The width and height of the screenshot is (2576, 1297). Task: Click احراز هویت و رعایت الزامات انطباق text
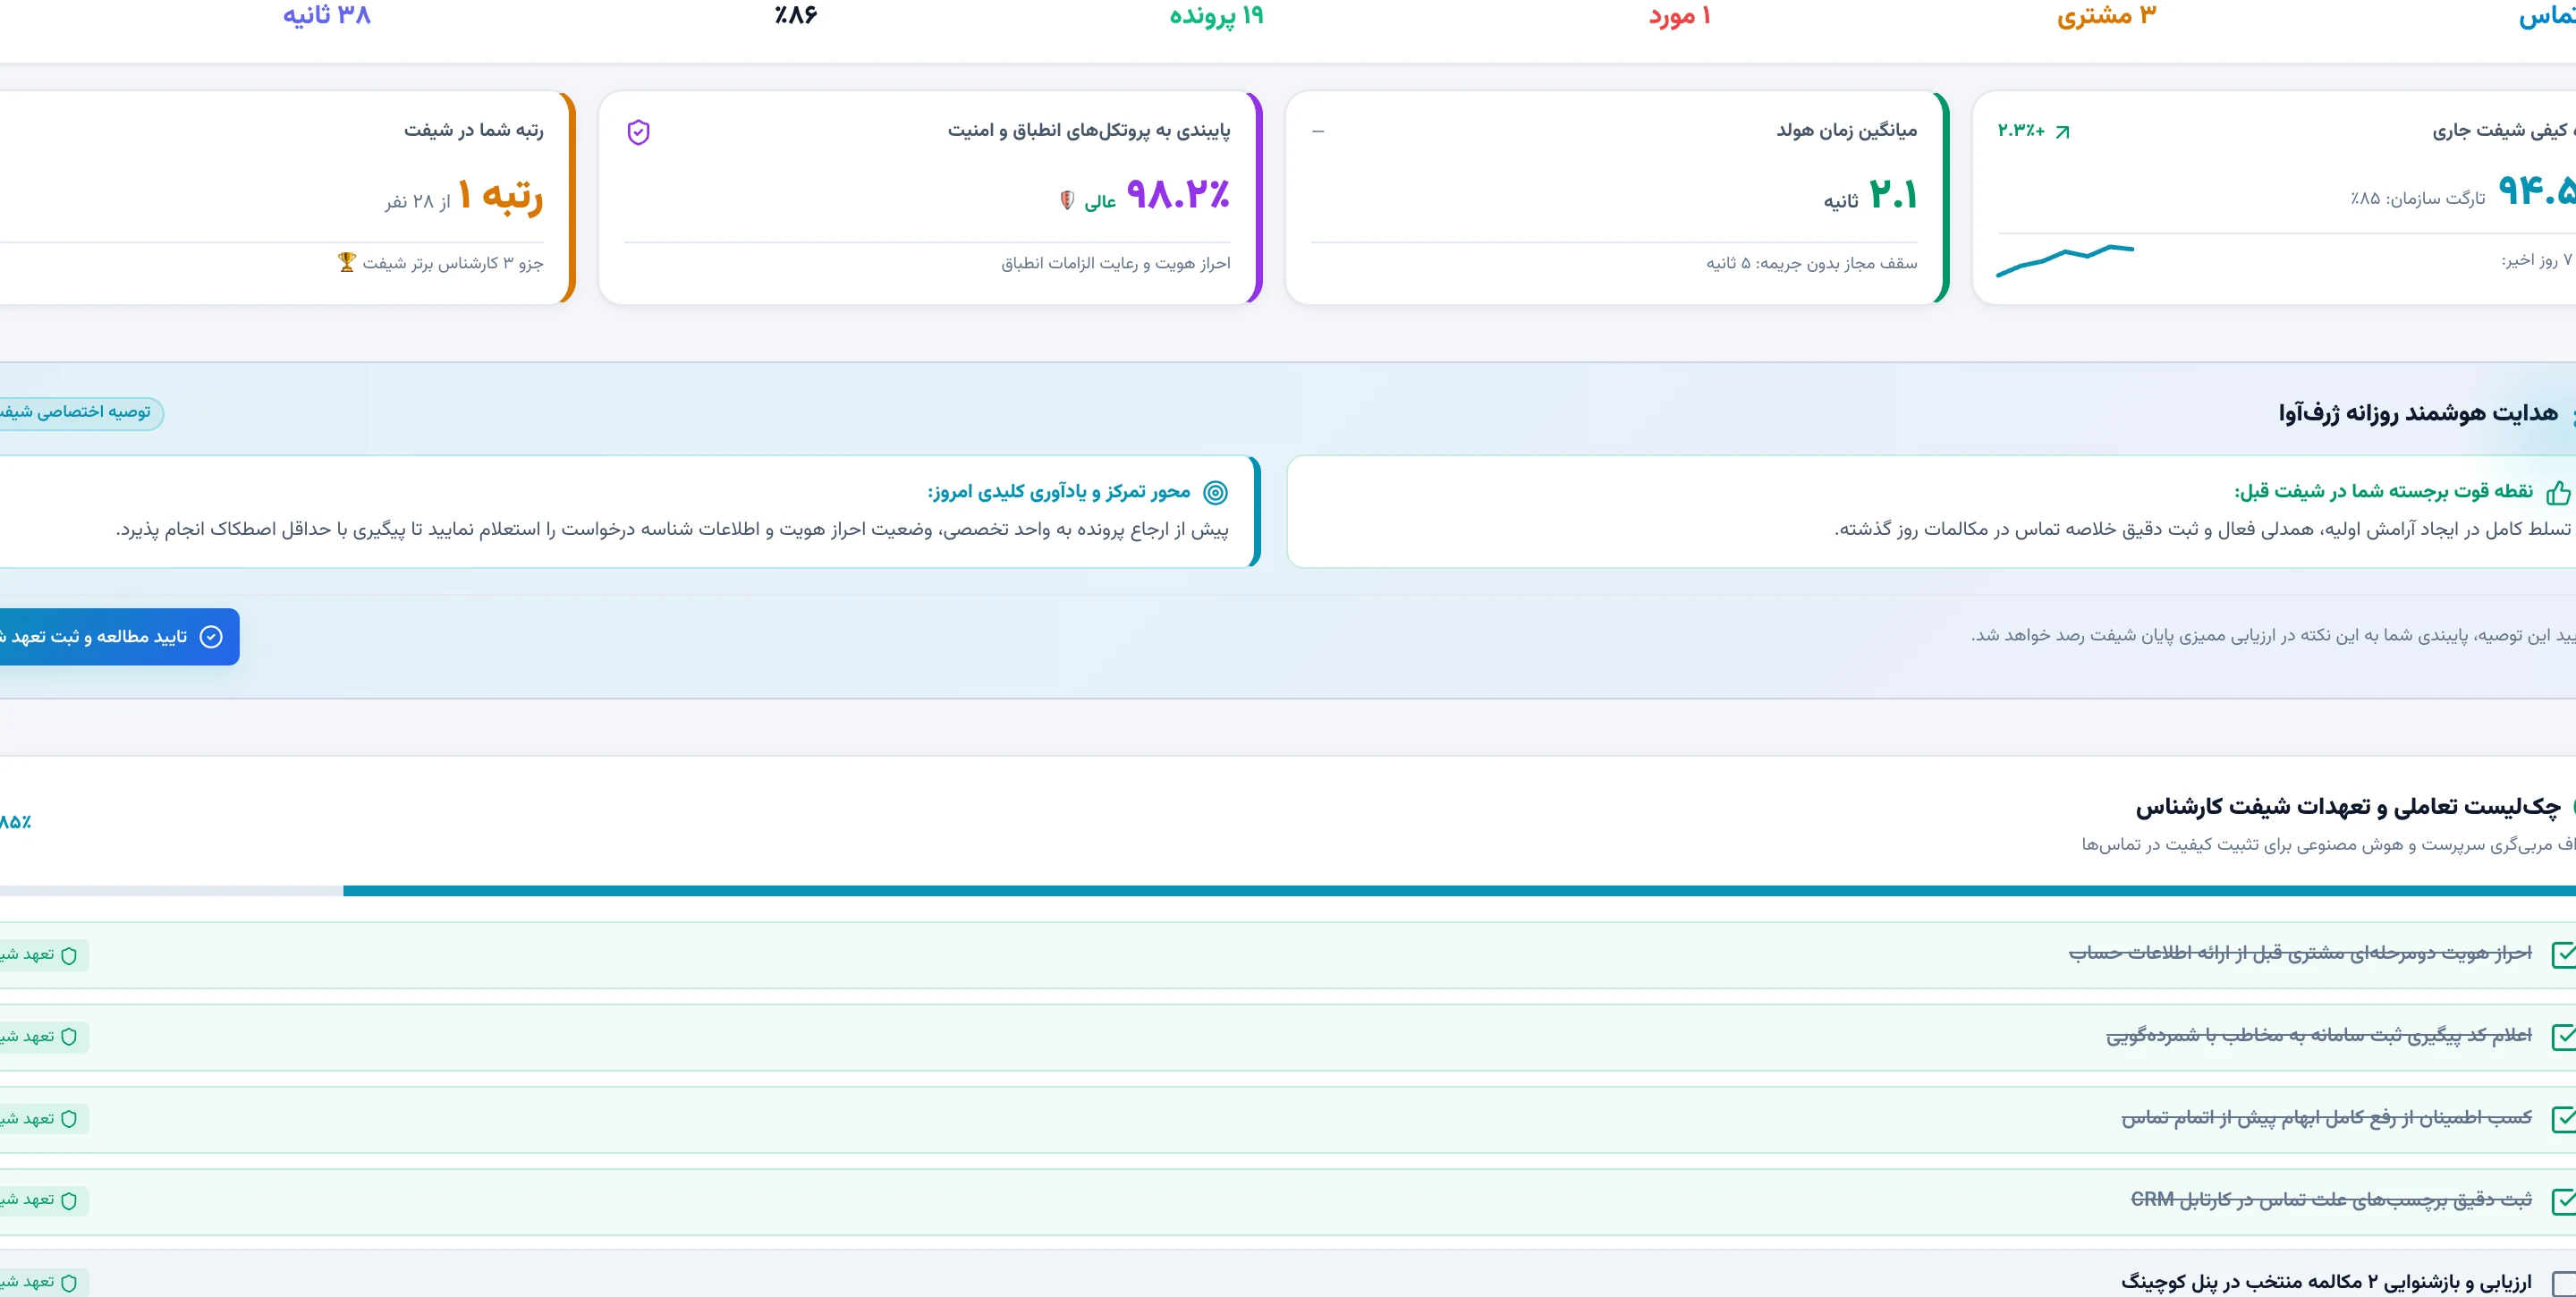coord(1116,263)
